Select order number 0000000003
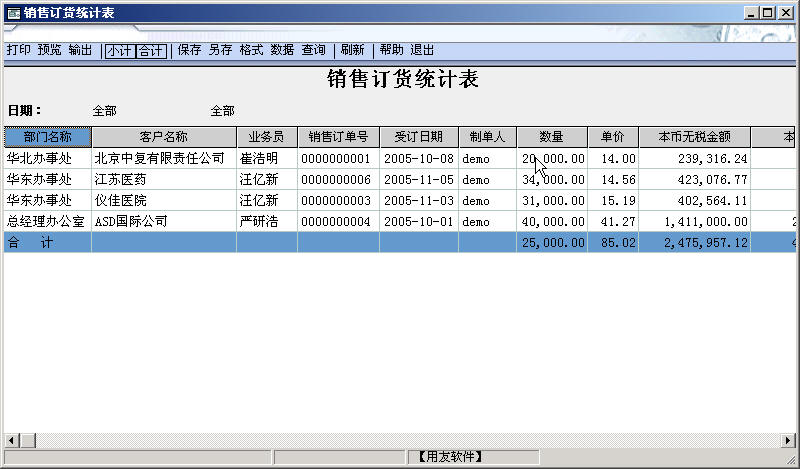The width and height of the screenshot is (800, 469). (338, 201)
